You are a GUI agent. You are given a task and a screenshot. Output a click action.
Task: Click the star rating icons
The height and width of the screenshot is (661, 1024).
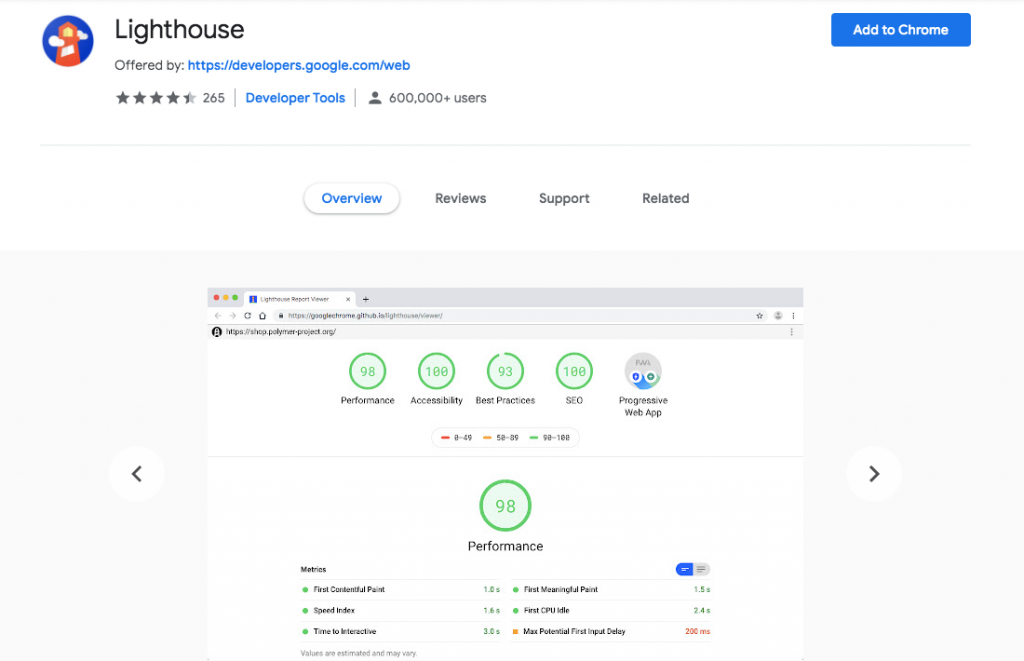[156, 98]
